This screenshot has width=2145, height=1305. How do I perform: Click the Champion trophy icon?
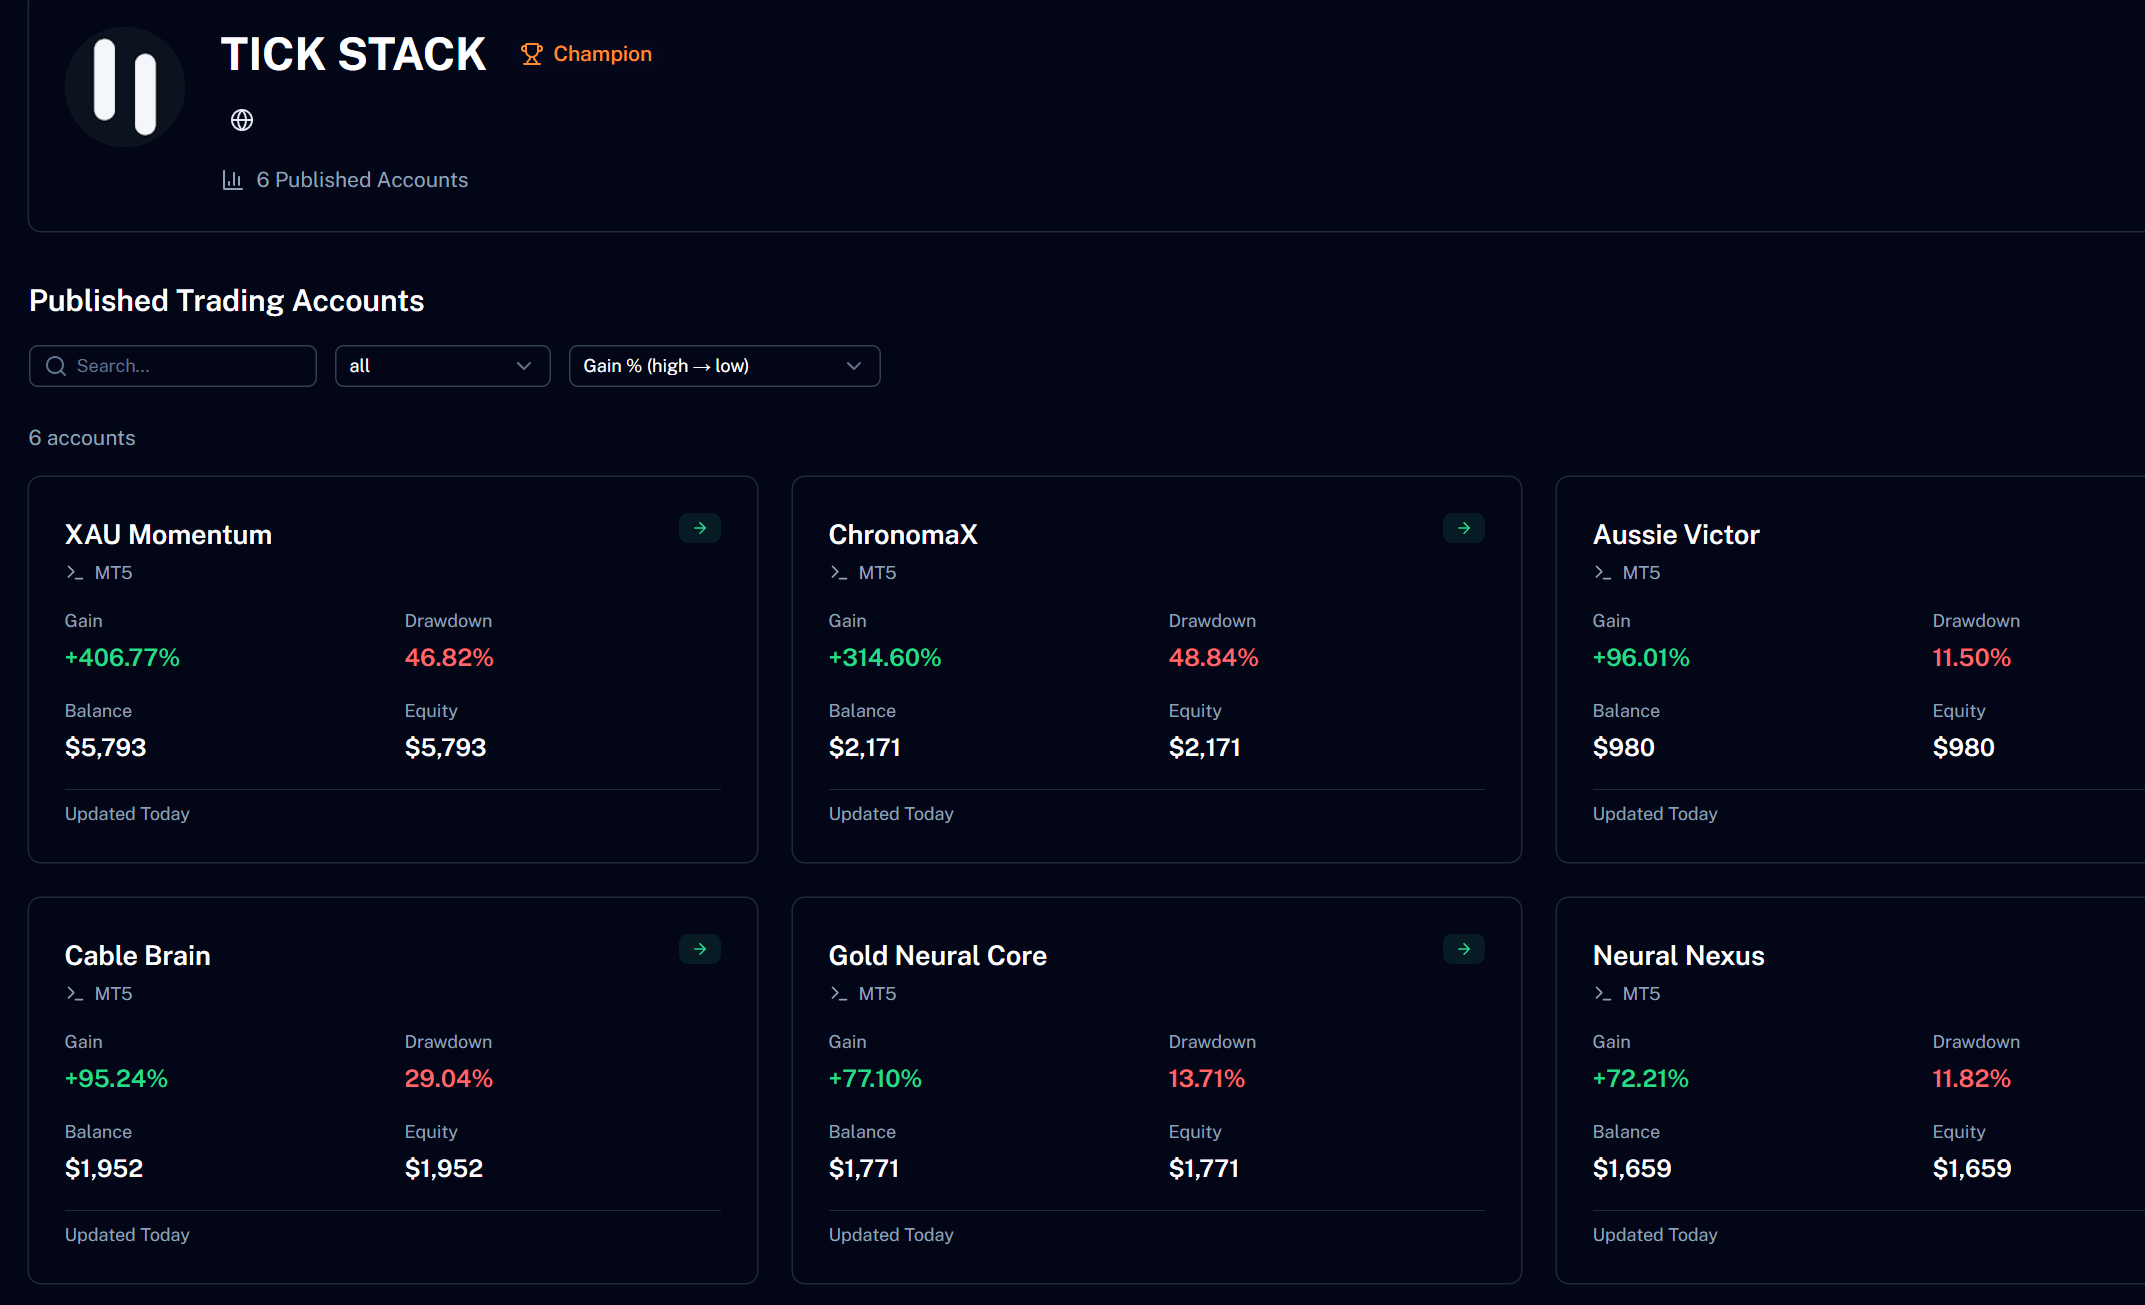click(531, 54)
